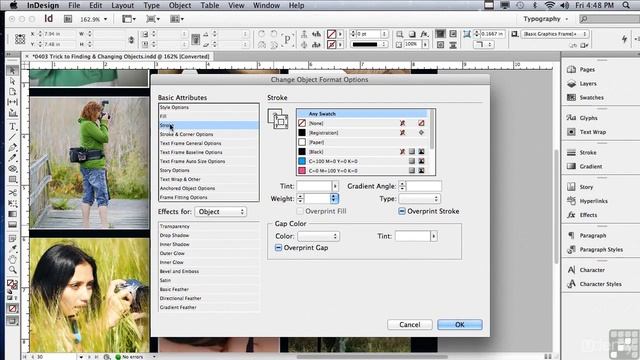The height and width of the screenshot is (360, 640).
Task: Select the Gradient Swatch tool
Action: point(13,214)
